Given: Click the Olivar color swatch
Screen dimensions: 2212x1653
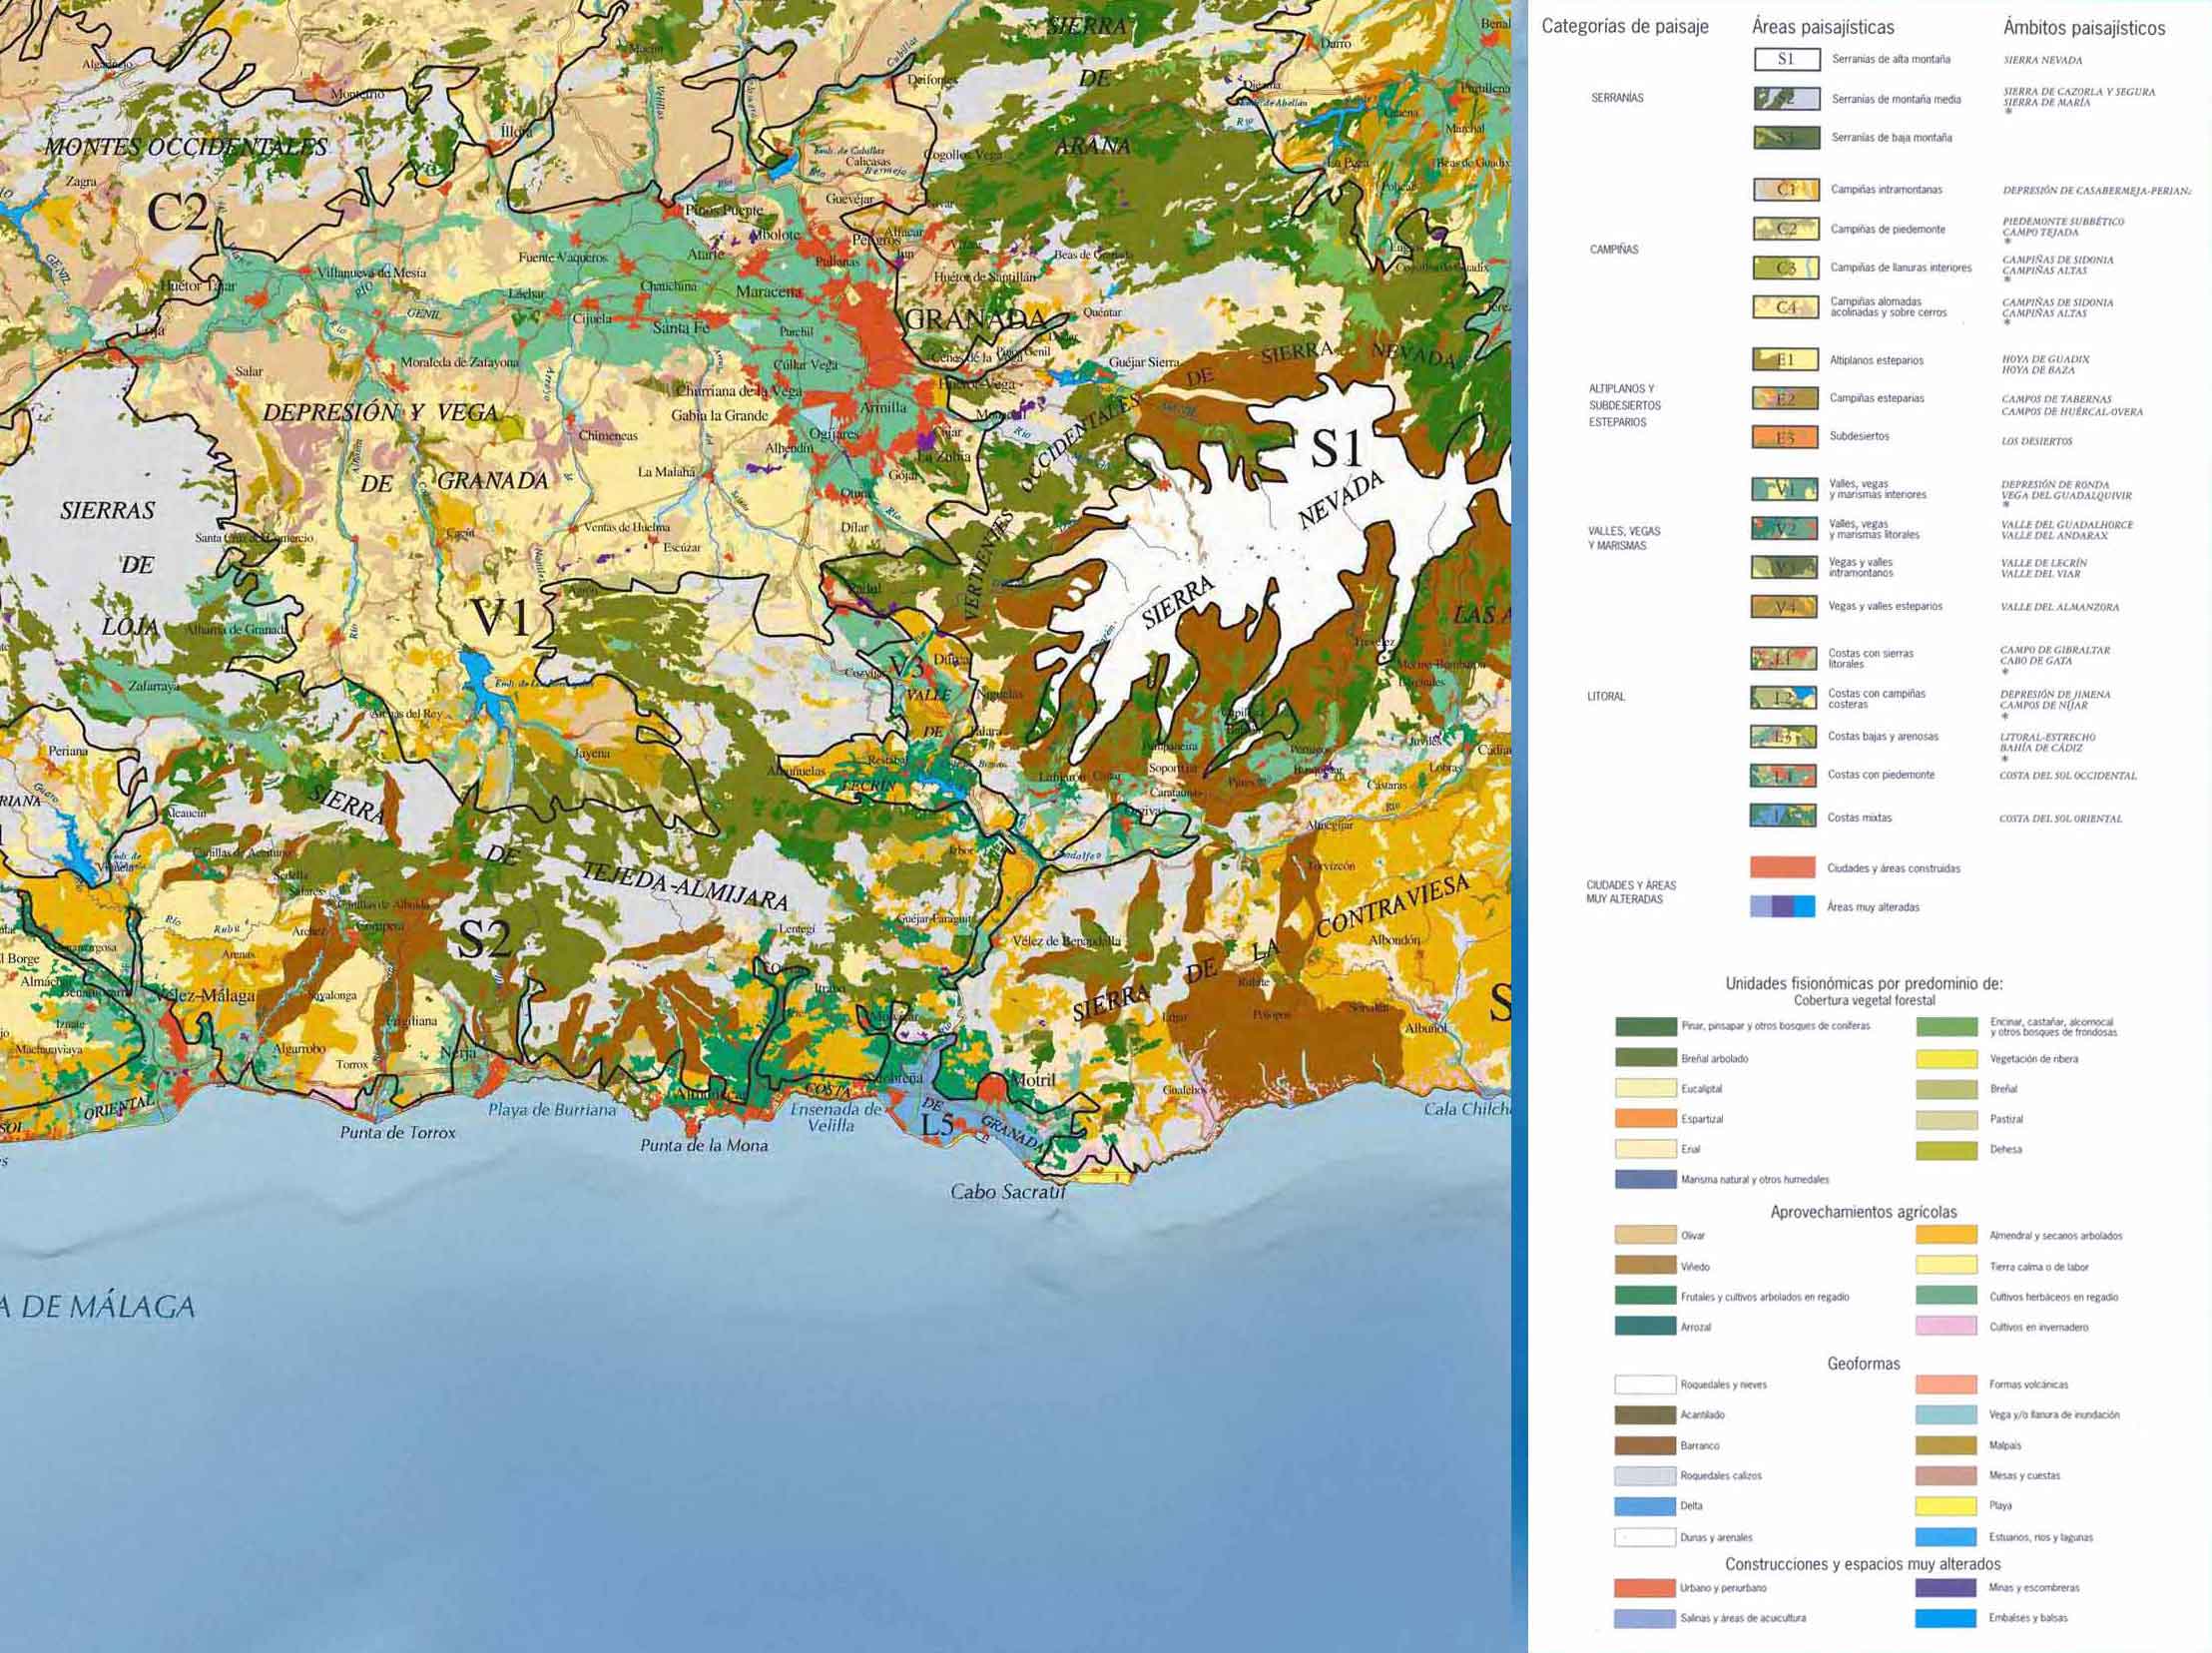Looking at the screenshot, I should click(x=1645, y=1235).
